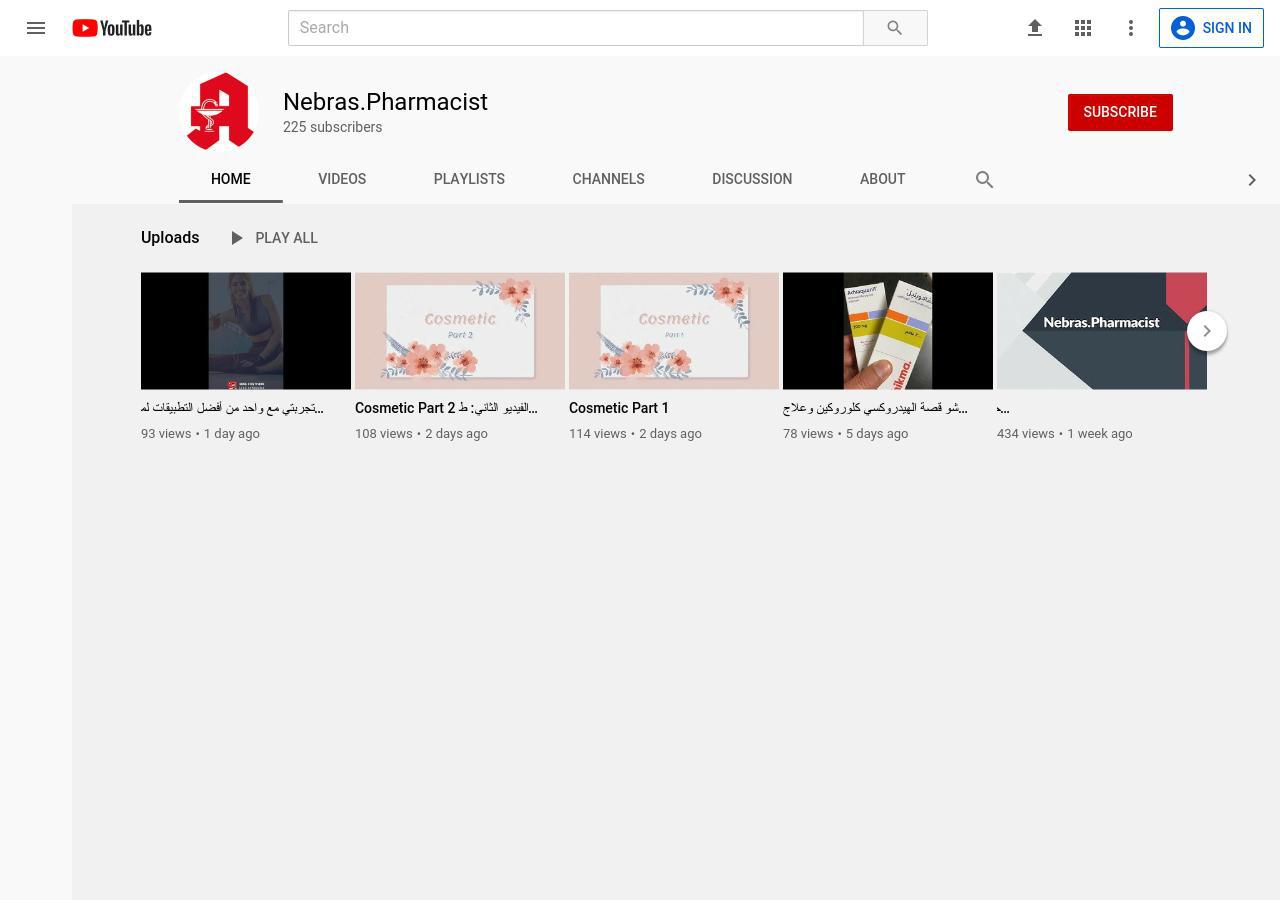Open the hamburger guide menu
The height and width of the screenshot is (900, 1280).
pos(36,28)
